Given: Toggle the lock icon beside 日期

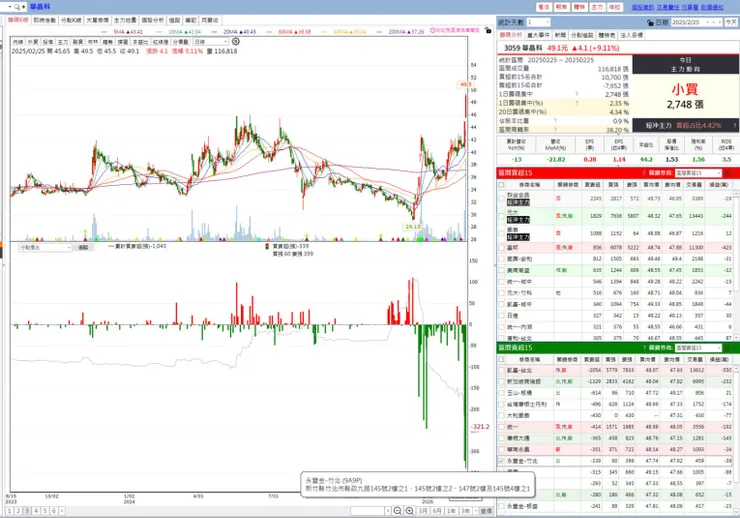Looking at the screenshot, I should [650, 22].
